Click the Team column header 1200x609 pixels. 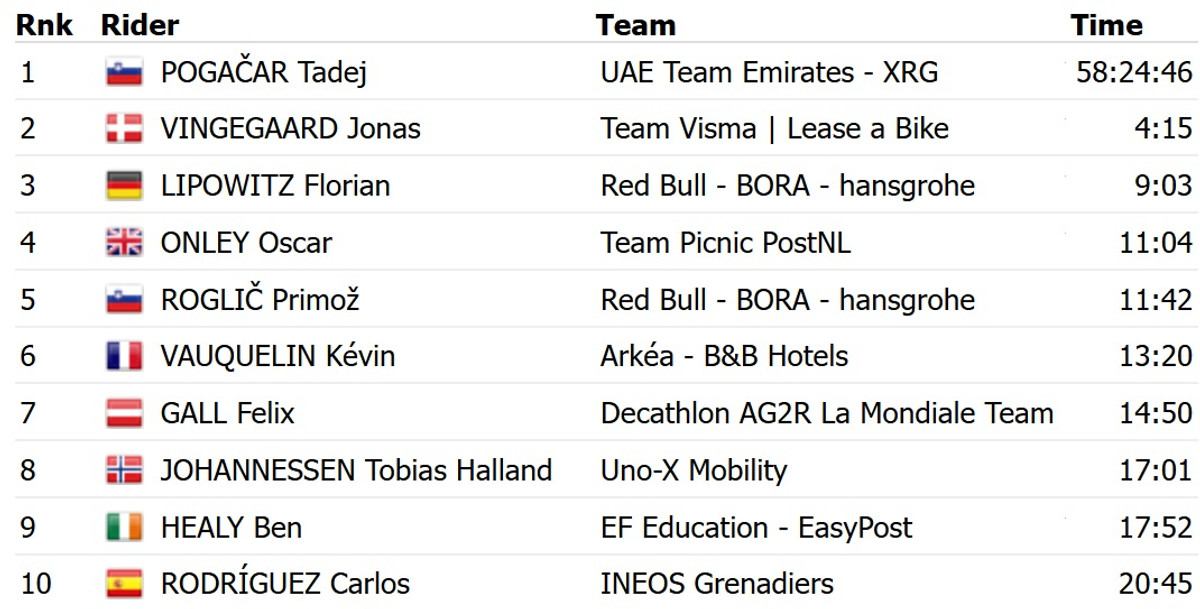[x=635, y=25]
